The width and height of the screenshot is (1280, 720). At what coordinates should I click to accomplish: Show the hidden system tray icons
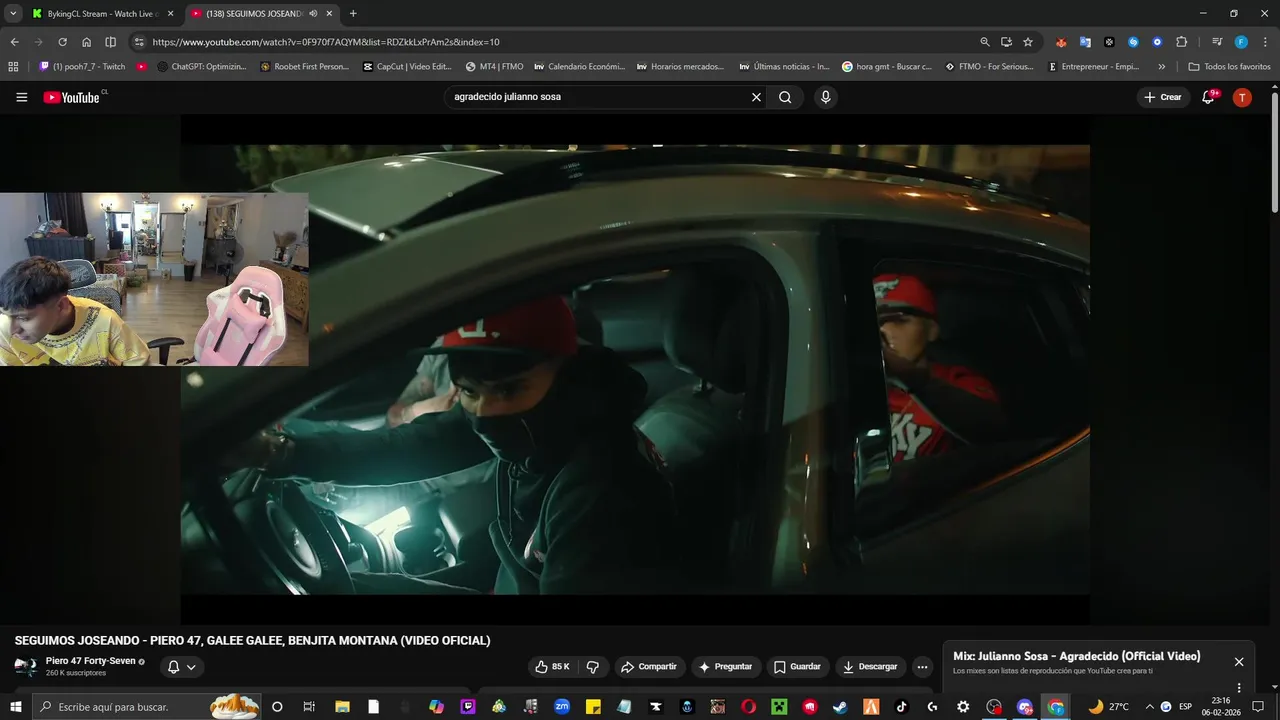click(1149, 706)
